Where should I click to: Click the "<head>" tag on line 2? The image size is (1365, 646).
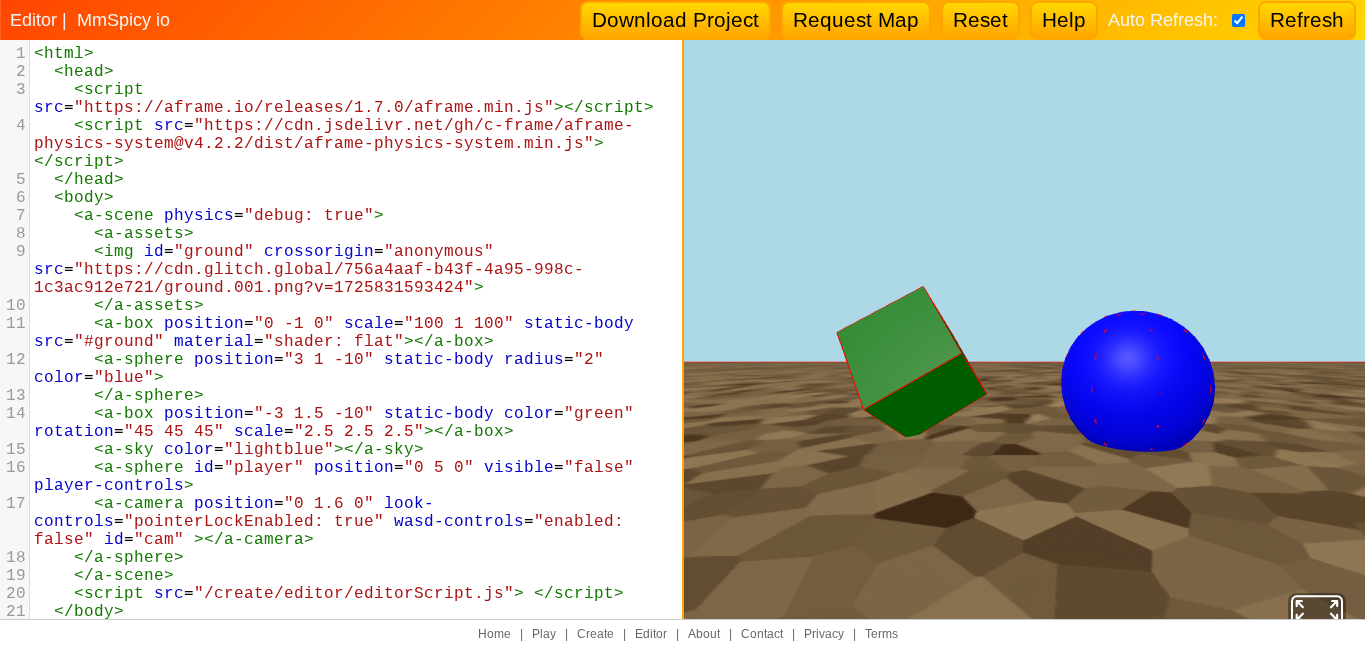coord(84,71)
